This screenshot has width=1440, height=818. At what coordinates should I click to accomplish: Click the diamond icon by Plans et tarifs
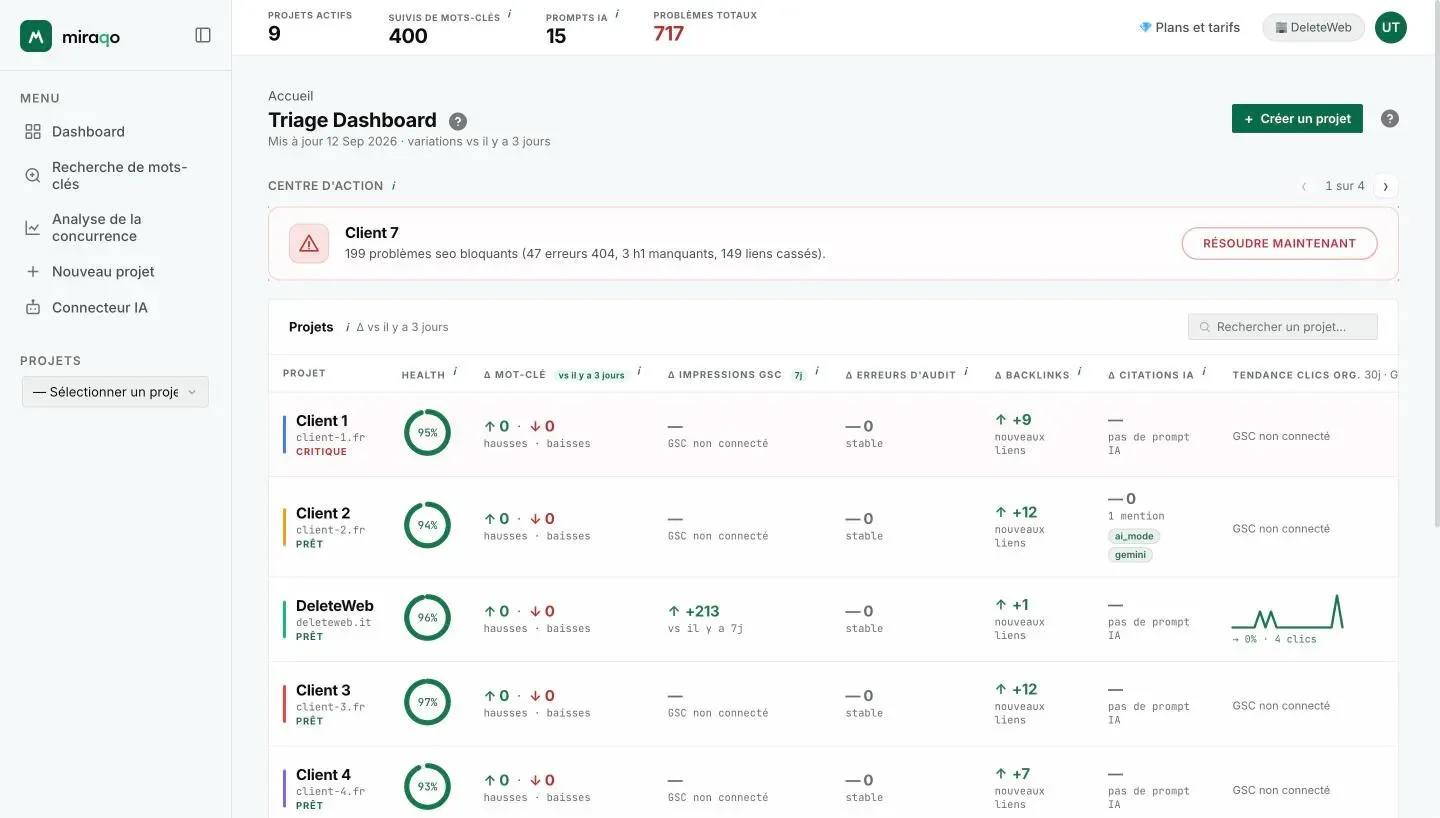[x=1145, y=27]
